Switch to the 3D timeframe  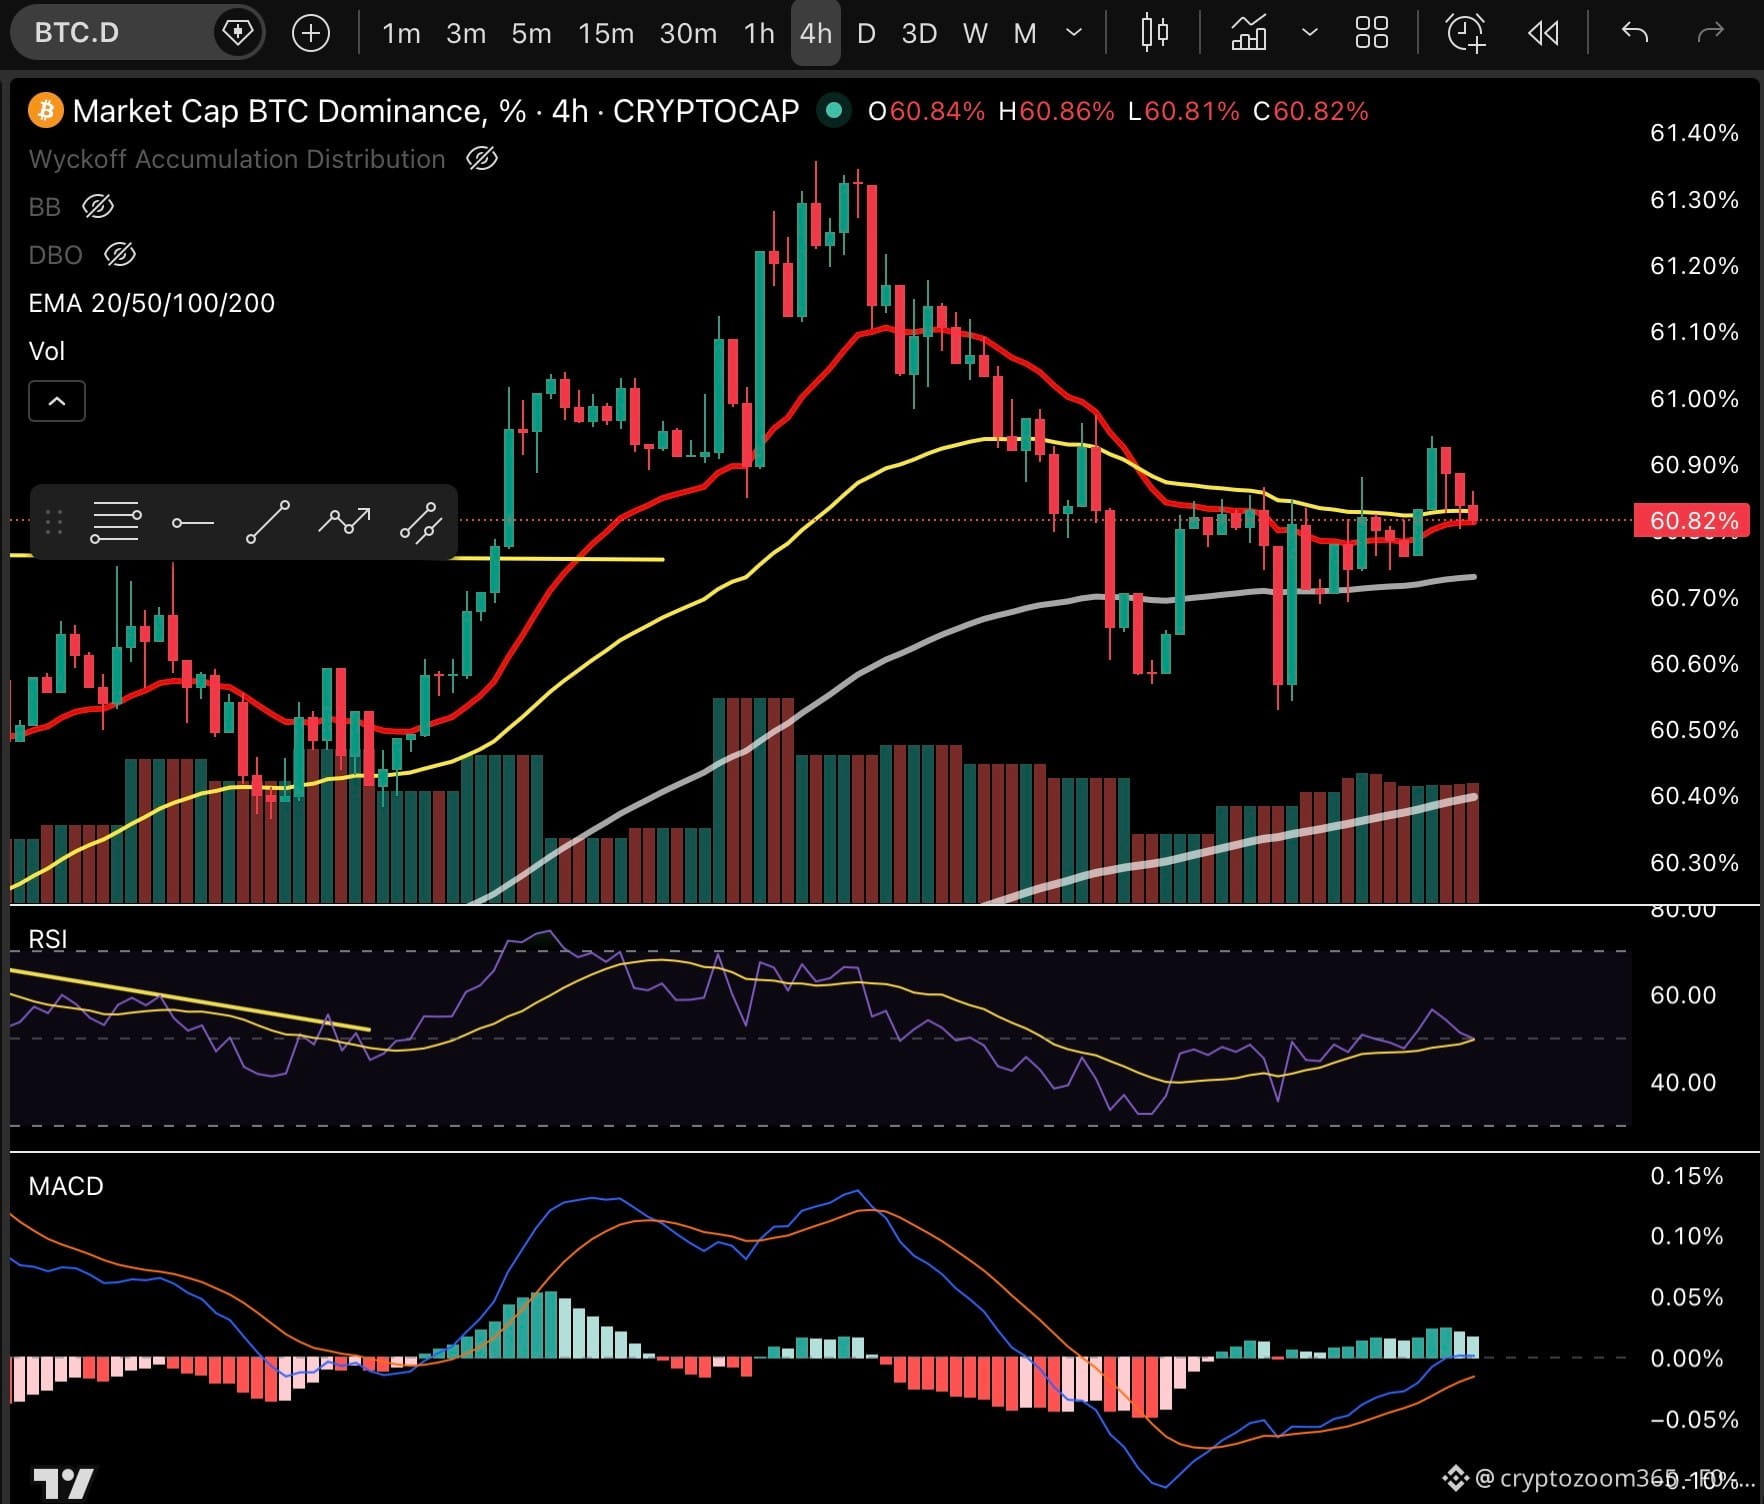919,33
